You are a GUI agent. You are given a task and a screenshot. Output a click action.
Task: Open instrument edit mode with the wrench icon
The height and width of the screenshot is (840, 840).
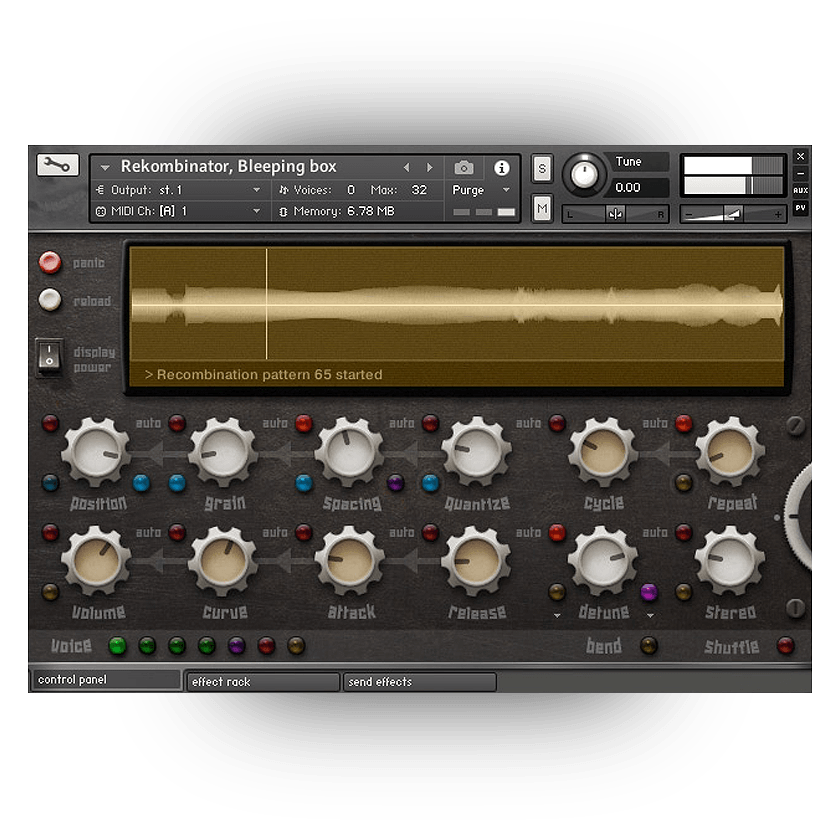(x=57, y=164)
